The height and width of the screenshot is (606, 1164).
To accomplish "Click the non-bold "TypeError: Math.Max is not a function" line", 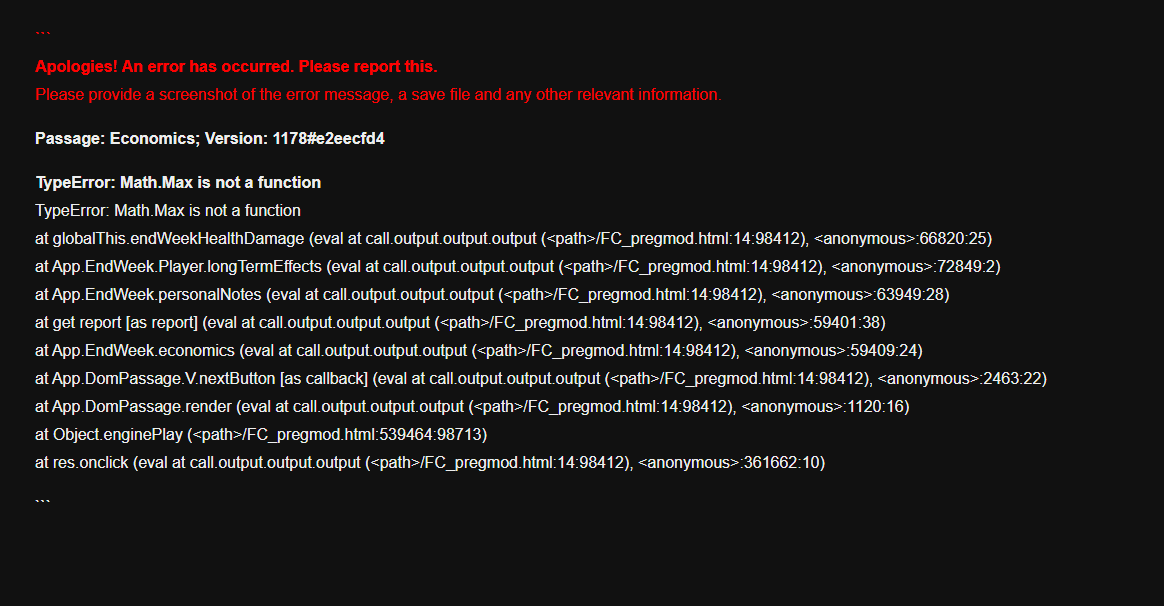I will [168, 211].
